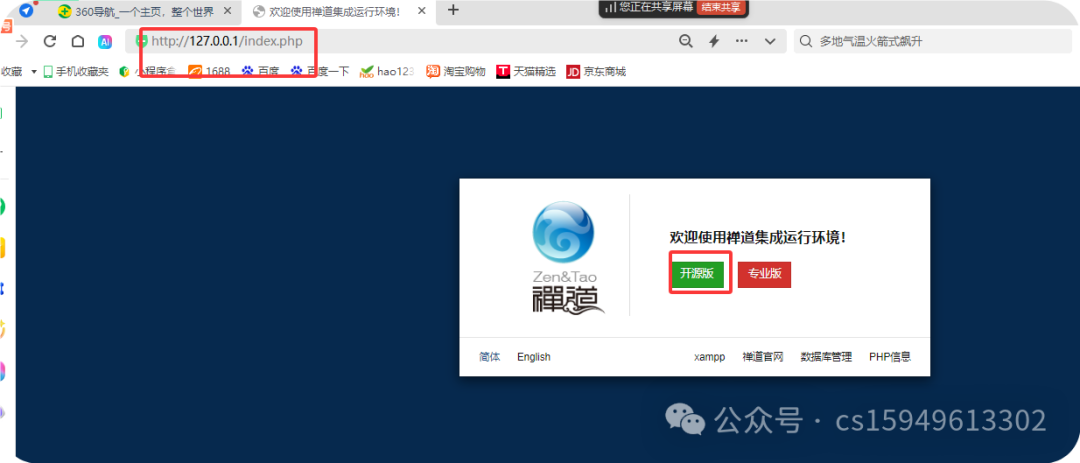The image size is (1080, 463).
Task: Expand the 收藏 bookmarks dropdown arrow
Action: (x=34, y=72)
